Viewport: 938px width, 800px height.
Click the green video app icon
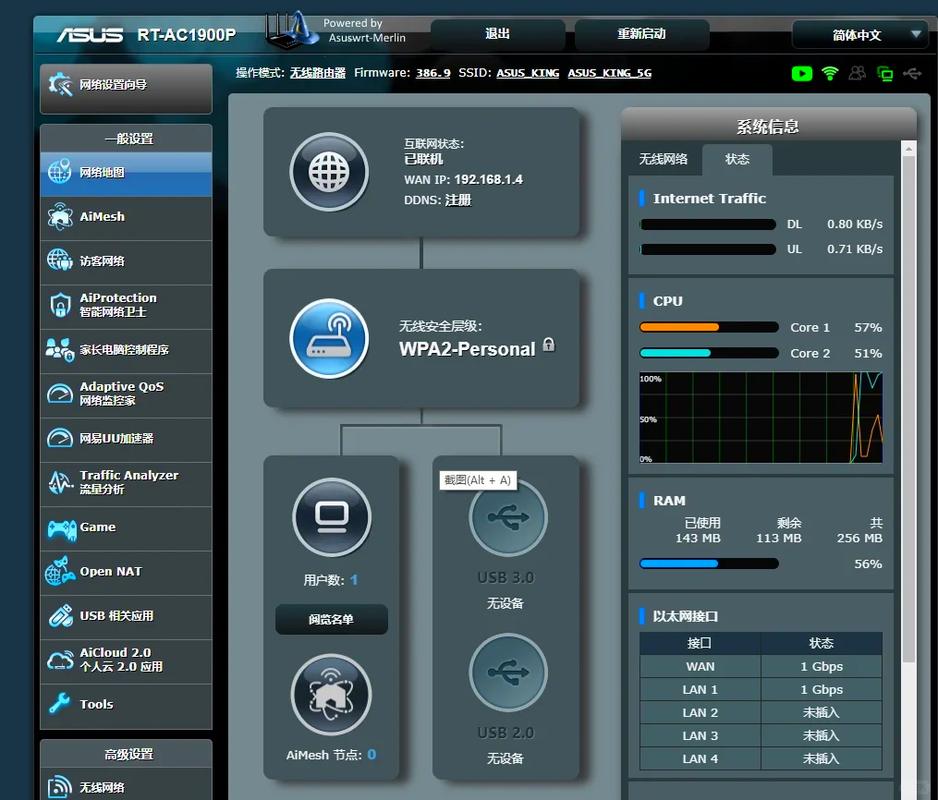802,74
